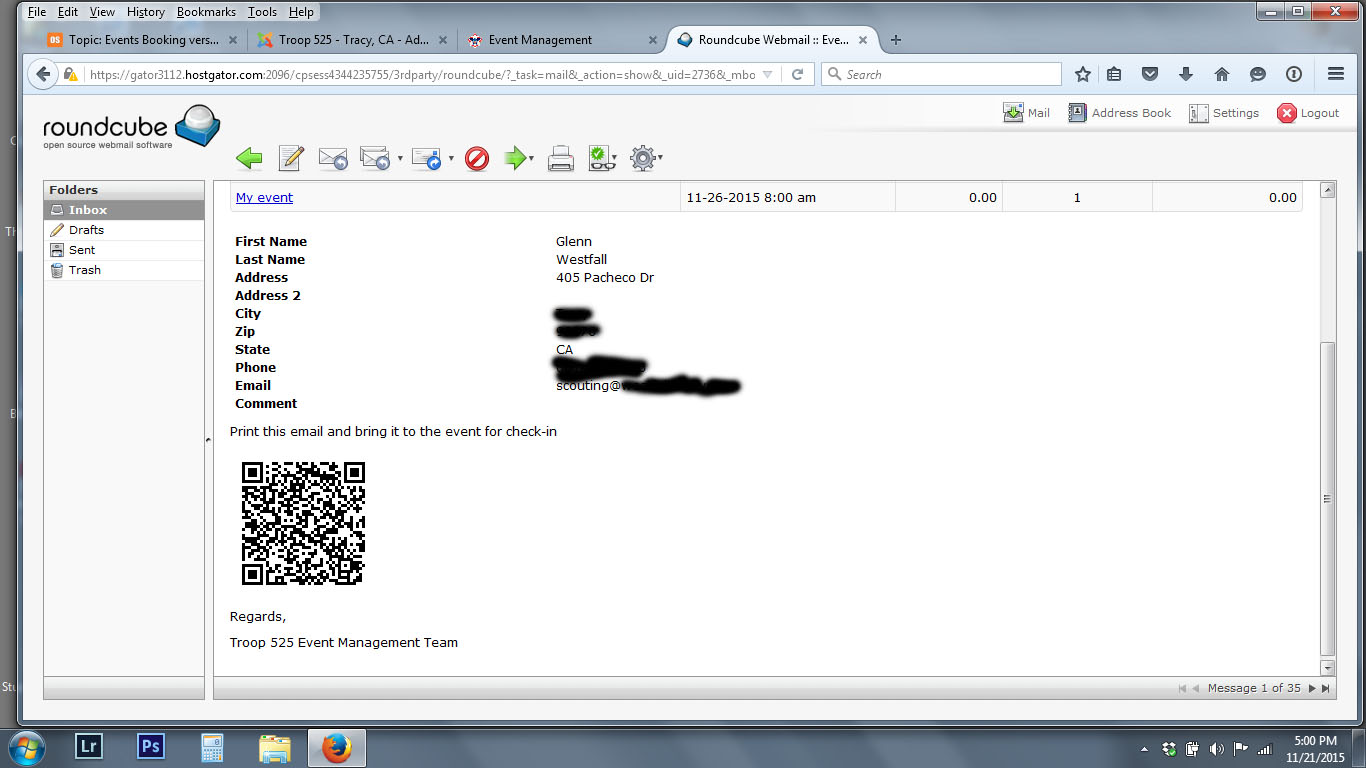Open mark message menu with checkmark-glasses icon
Screen dimensions: 1366x768
point(602,158)
